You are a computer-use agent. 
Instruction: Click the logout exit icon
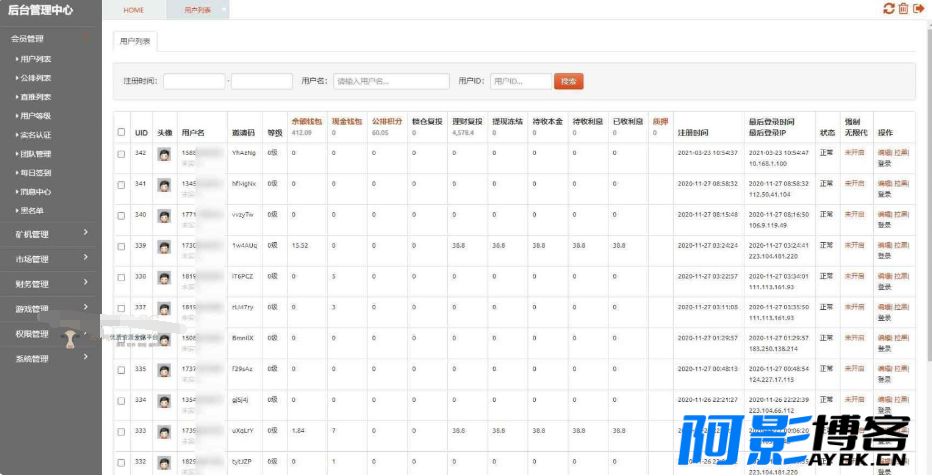click(918, 8)
